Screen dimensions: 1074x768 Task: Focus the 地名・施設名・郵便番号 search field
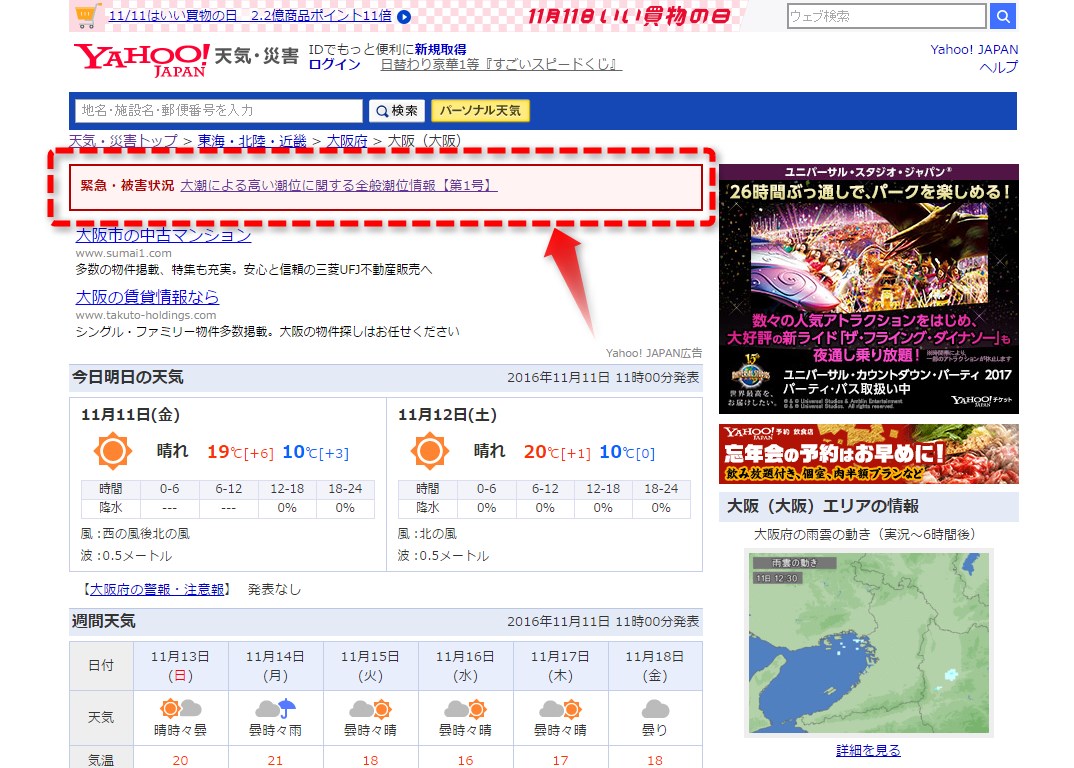click(x=218, y=110)
